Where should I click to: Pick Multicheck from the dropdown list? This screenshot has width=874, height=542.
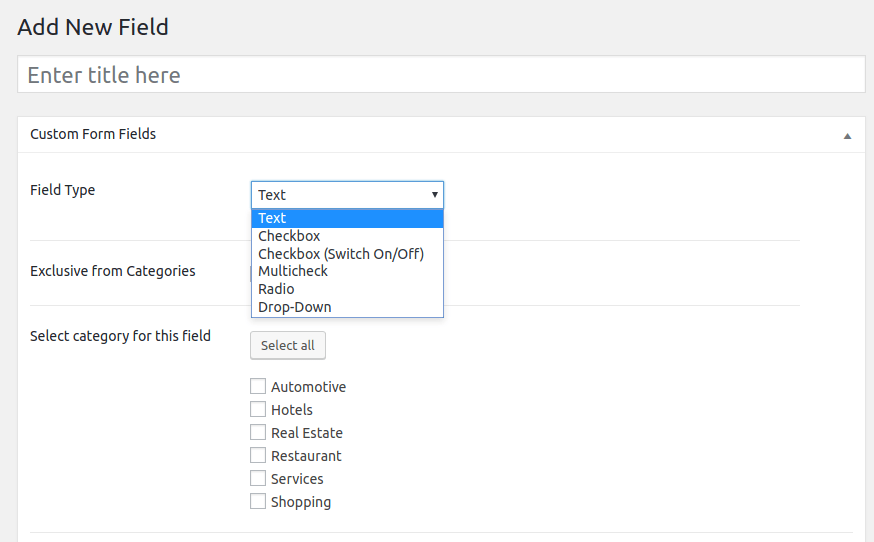pos(293,271)
